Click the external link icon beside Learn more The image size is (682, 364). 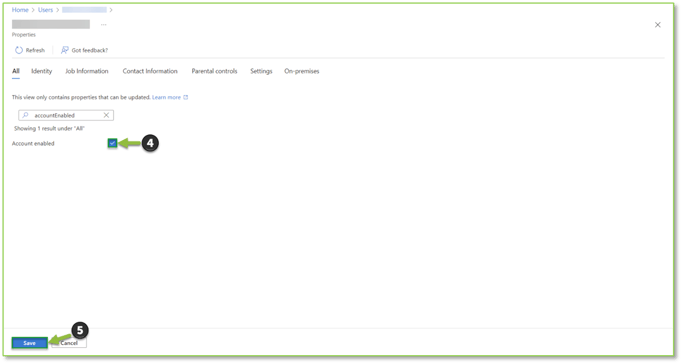click(186, 97)
